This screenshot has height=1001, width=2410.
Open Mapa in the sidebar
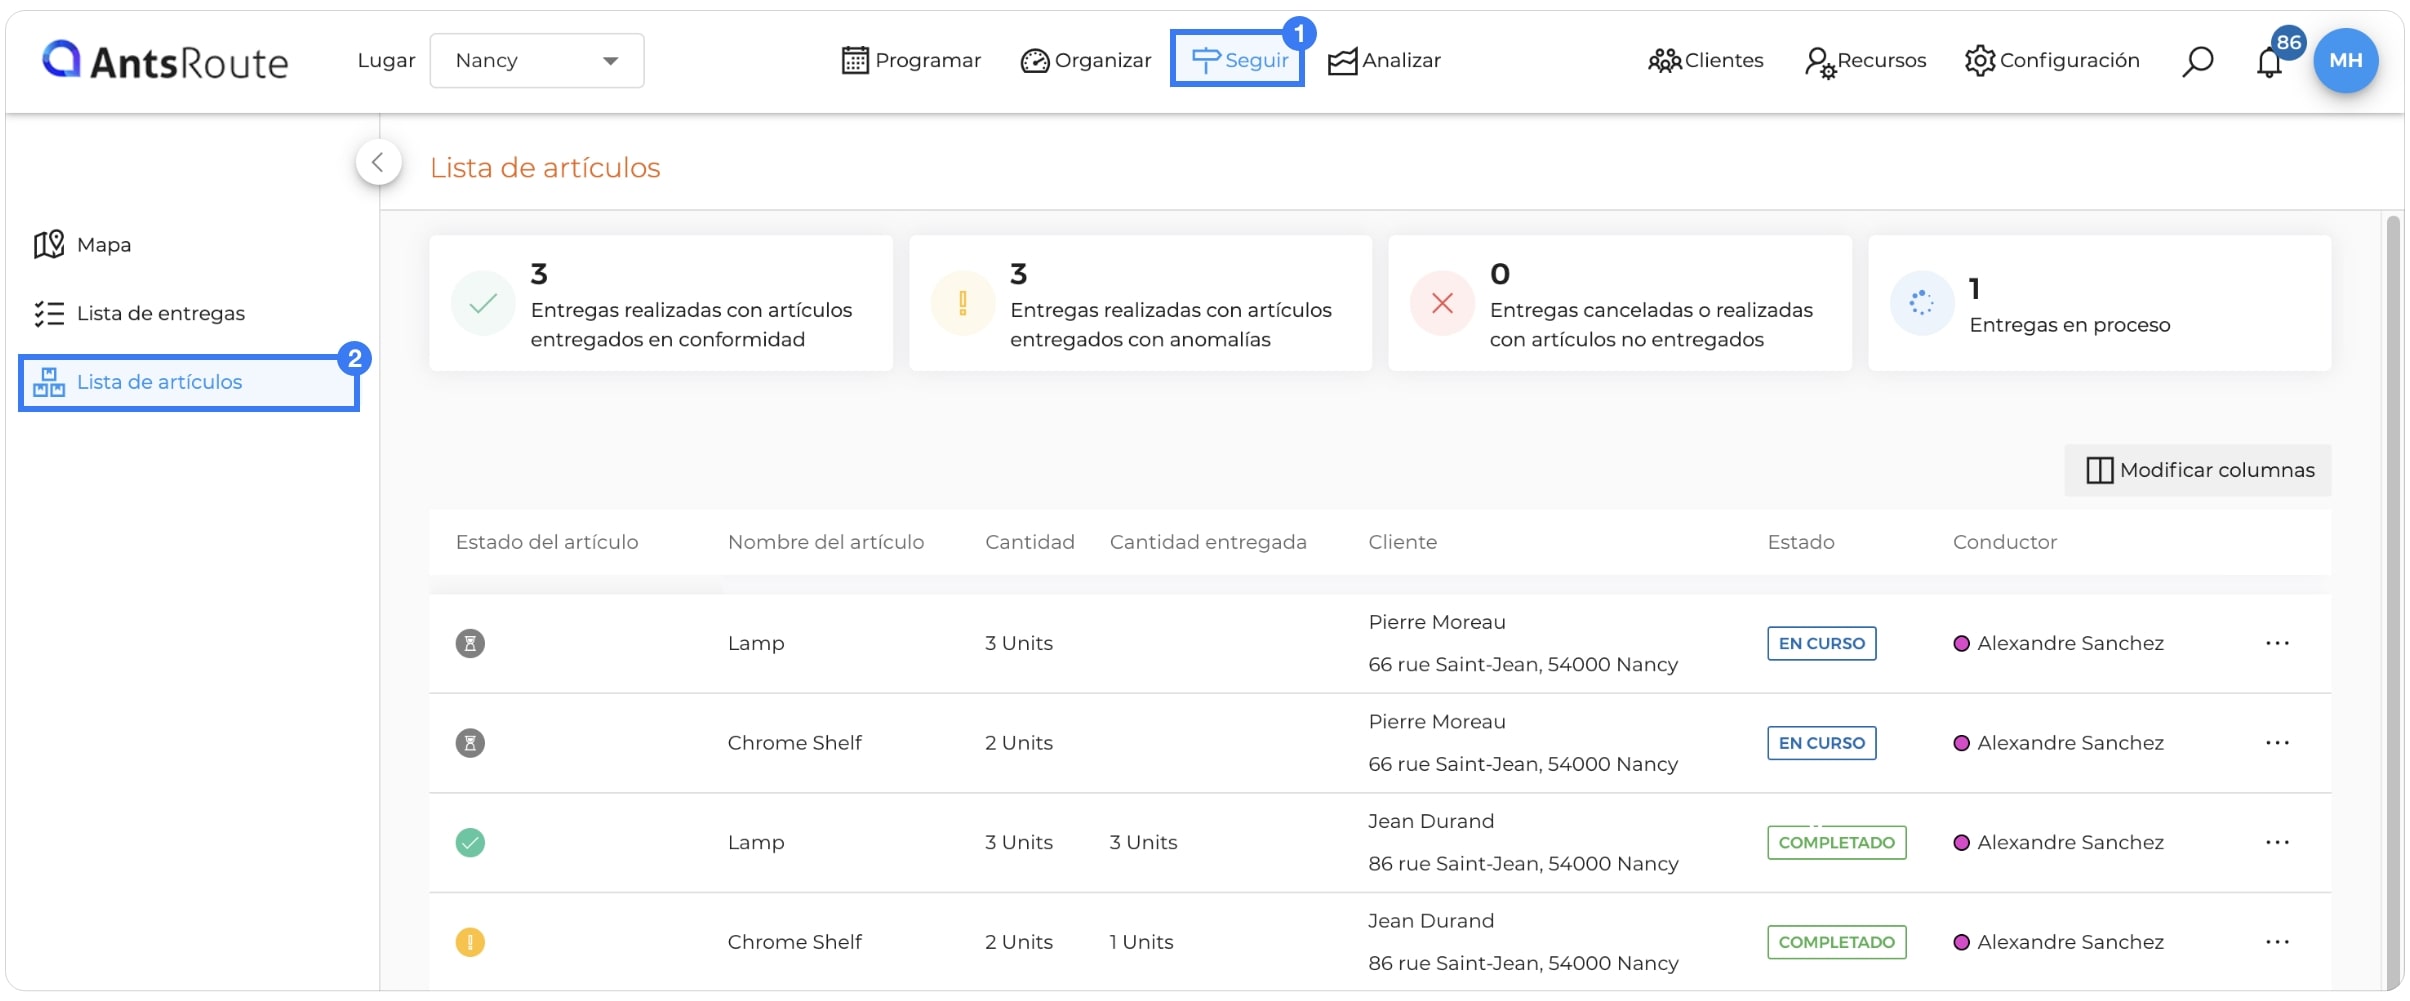coord(83,245)
